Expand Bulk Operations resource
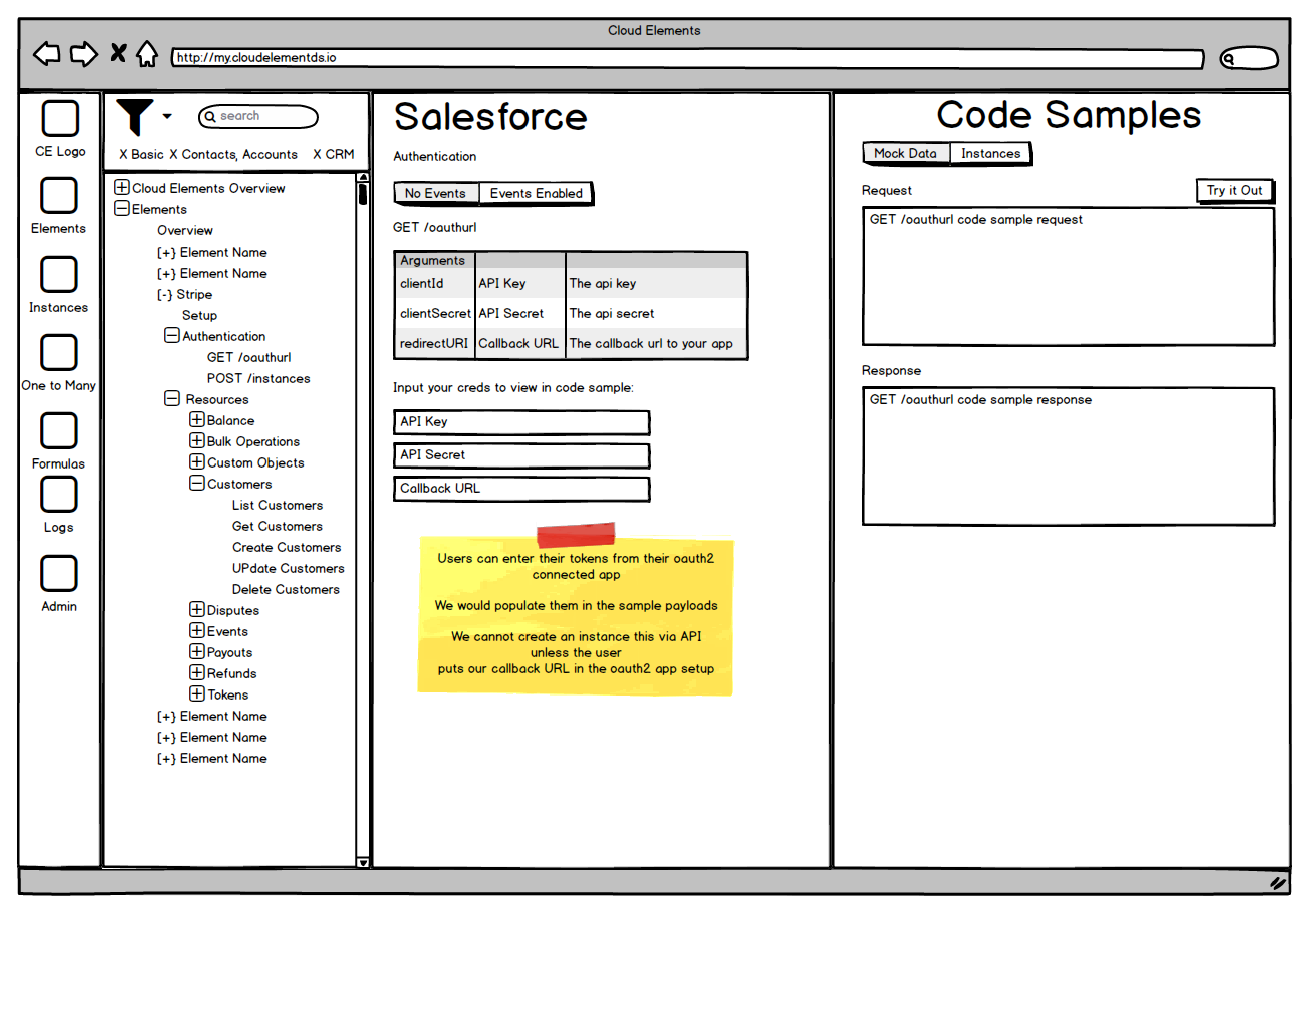Image resolution: width=1309 pixels, height=1012 pixels. coord(197,440)
